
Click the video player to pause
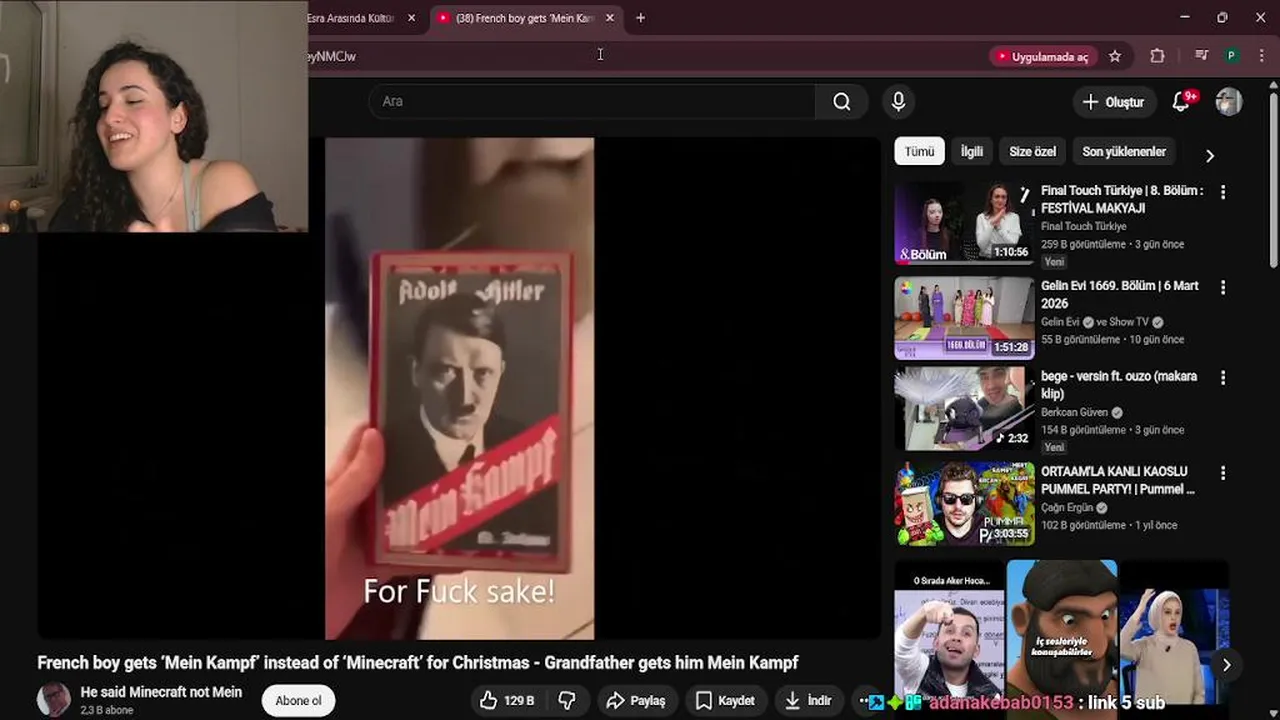tap(459, 388)
